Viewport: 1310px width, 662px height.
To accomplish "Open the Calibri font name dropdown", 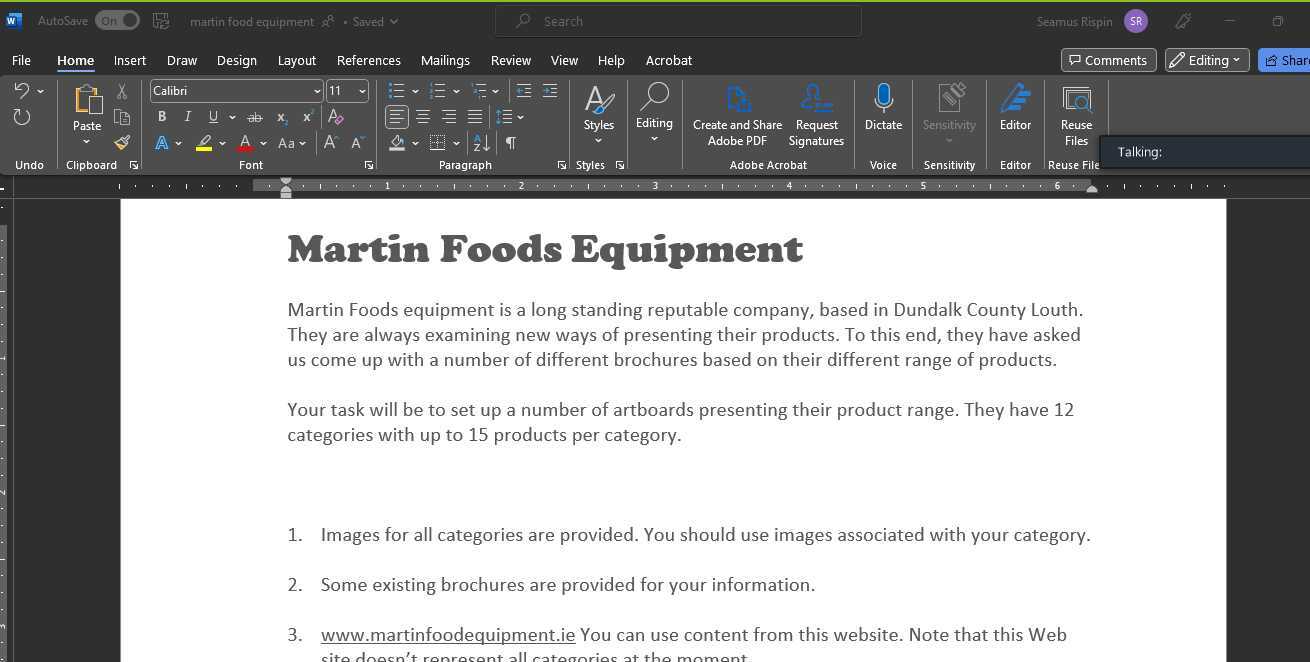I will point(317,91).
